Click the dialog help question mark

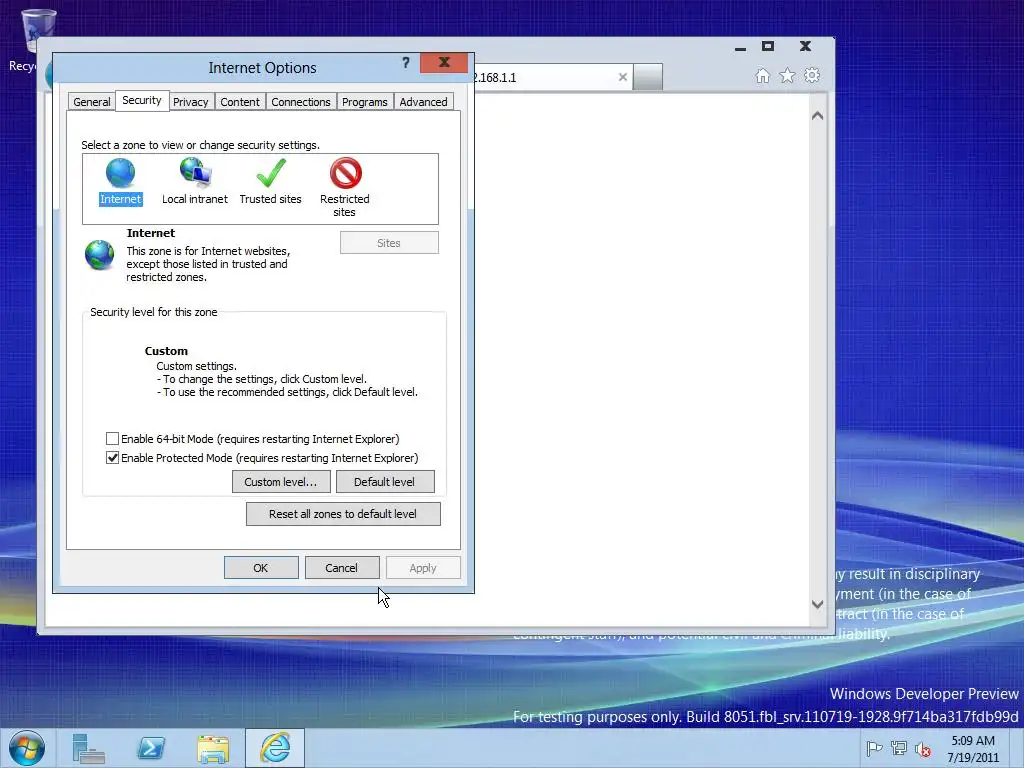point(406,63)
